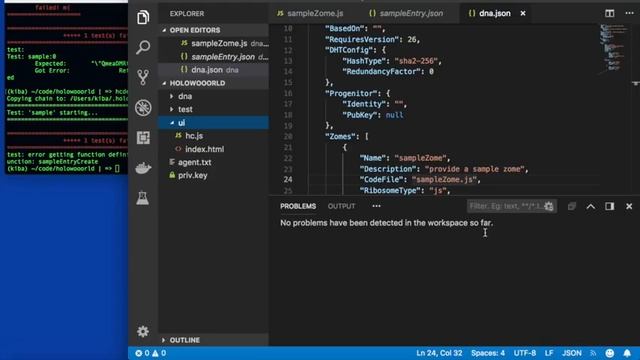Click line number 24 in the gutter
The width and height of the screenshot is (640, 360).
(288, 180)
